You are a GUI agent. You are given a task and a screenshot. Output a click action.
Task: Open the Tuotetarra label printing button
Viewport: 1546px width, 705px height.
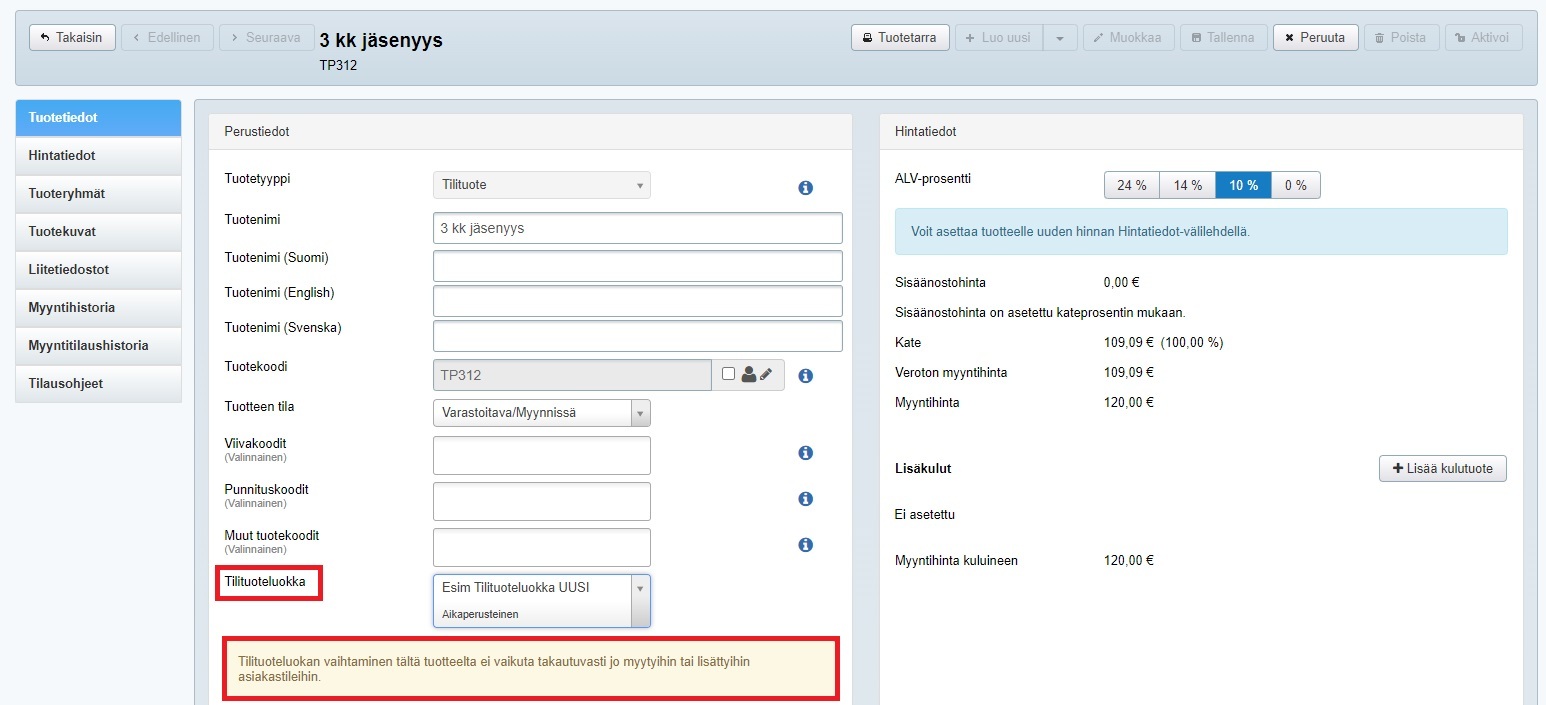tap(899, 38)
